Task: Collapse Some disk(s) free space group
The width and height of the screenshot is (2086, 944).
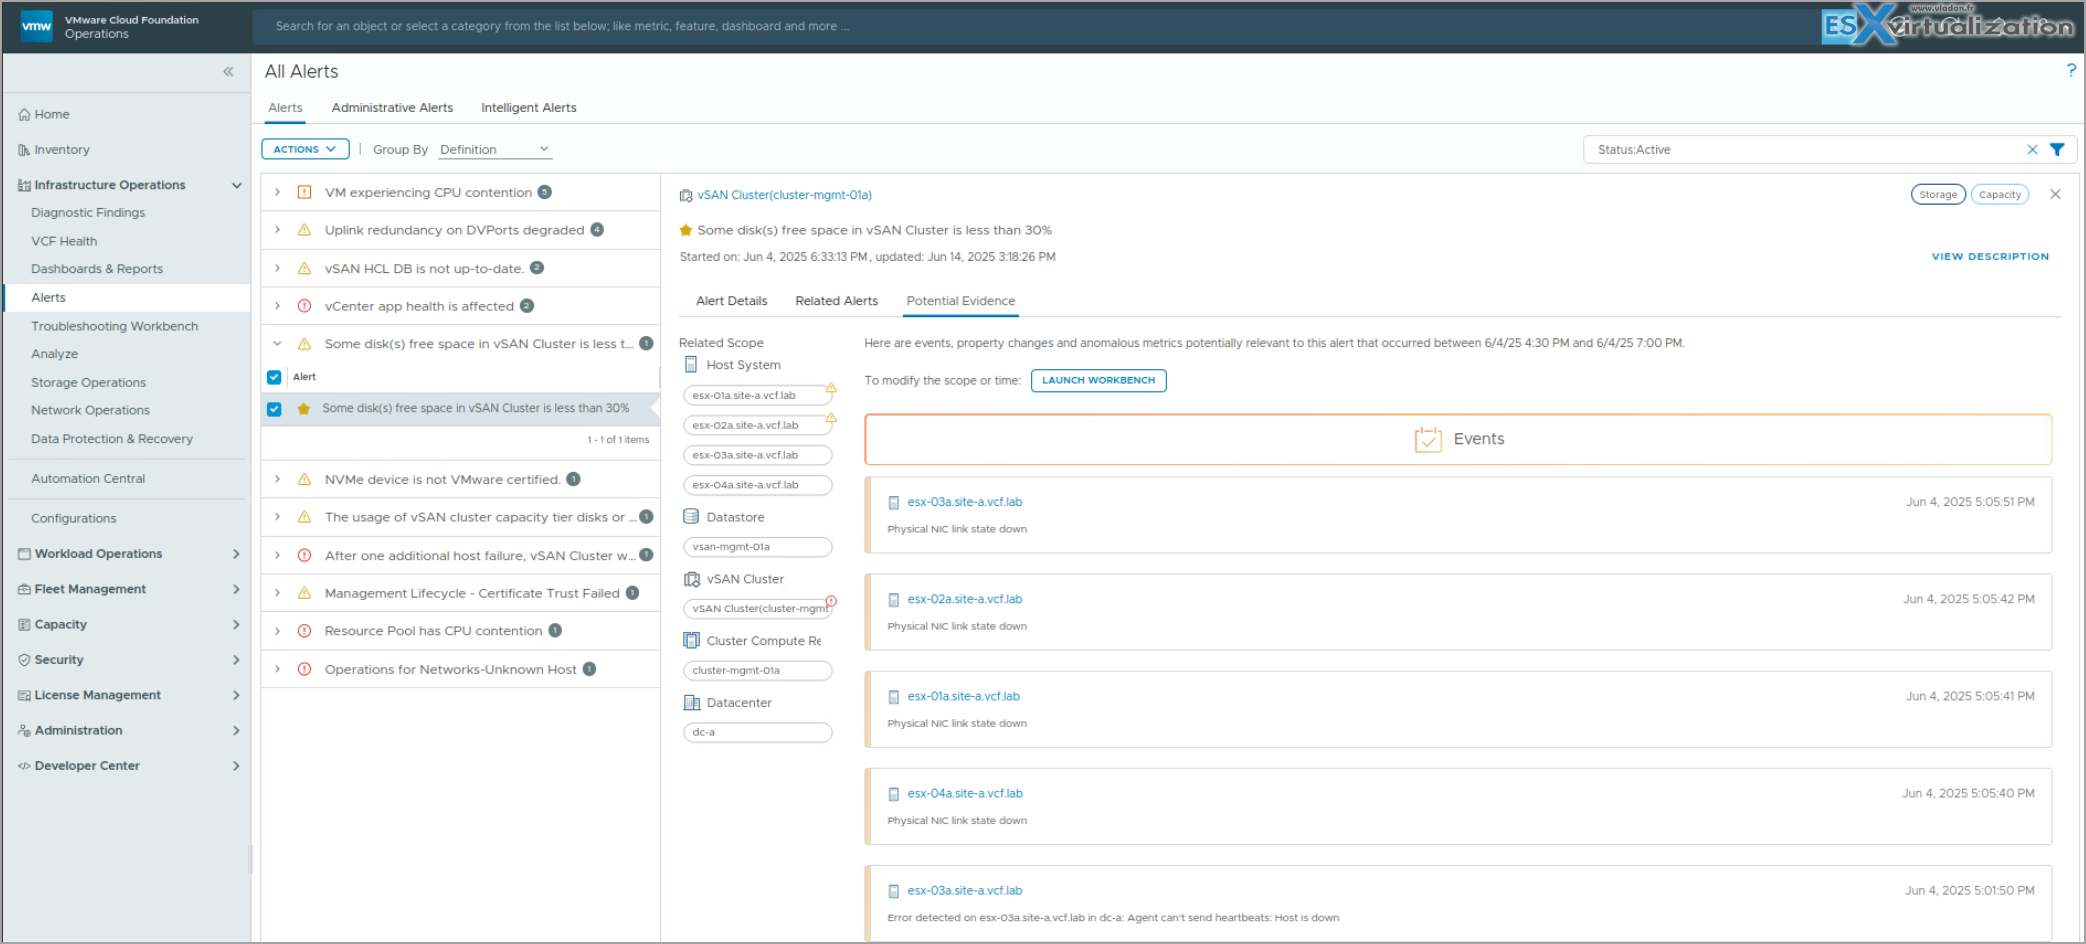Action: pyautogui.click(x=277, y=344)
